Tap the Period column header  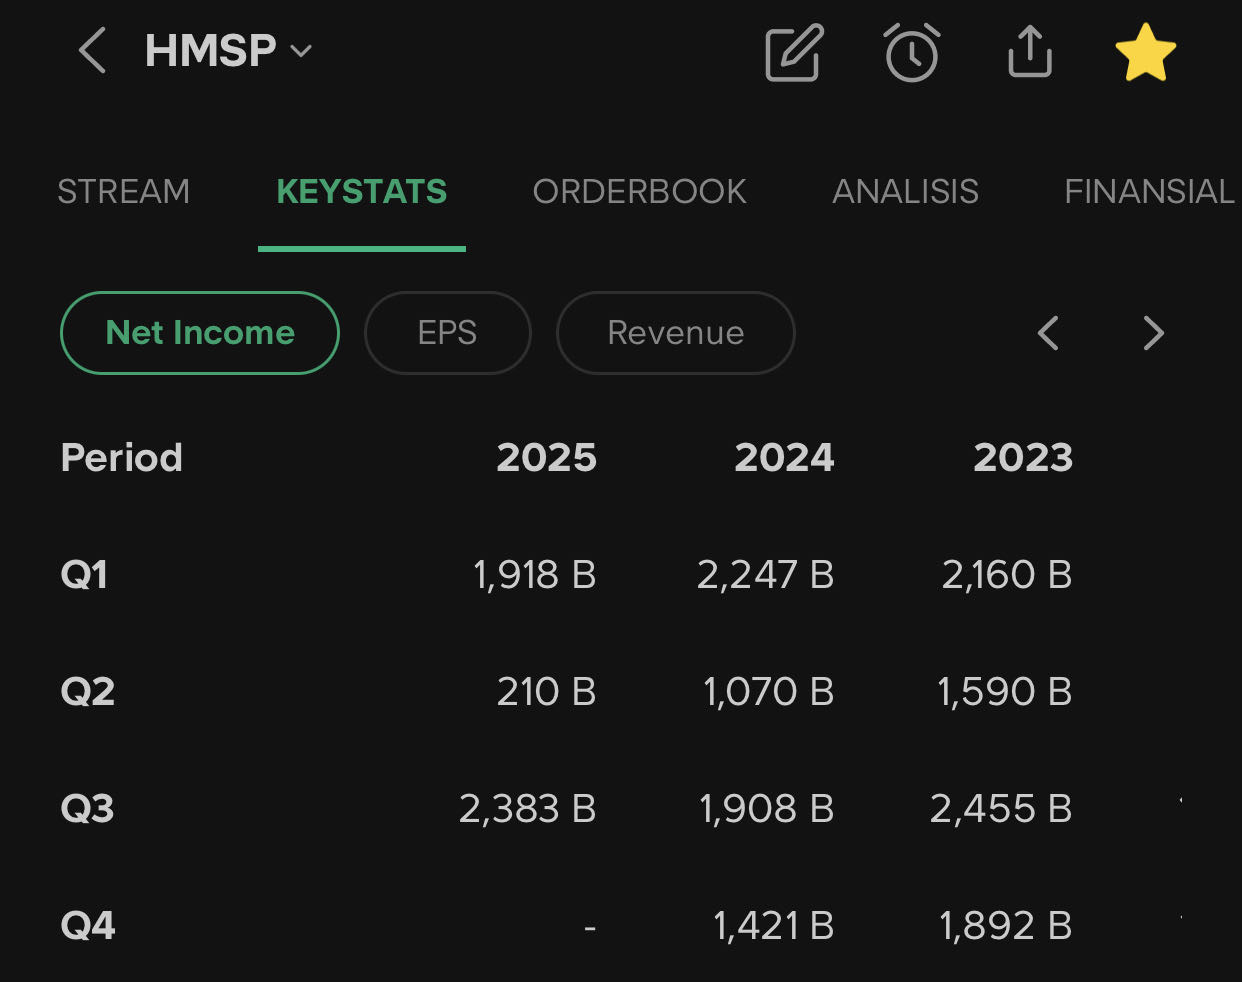coord(122,458)
